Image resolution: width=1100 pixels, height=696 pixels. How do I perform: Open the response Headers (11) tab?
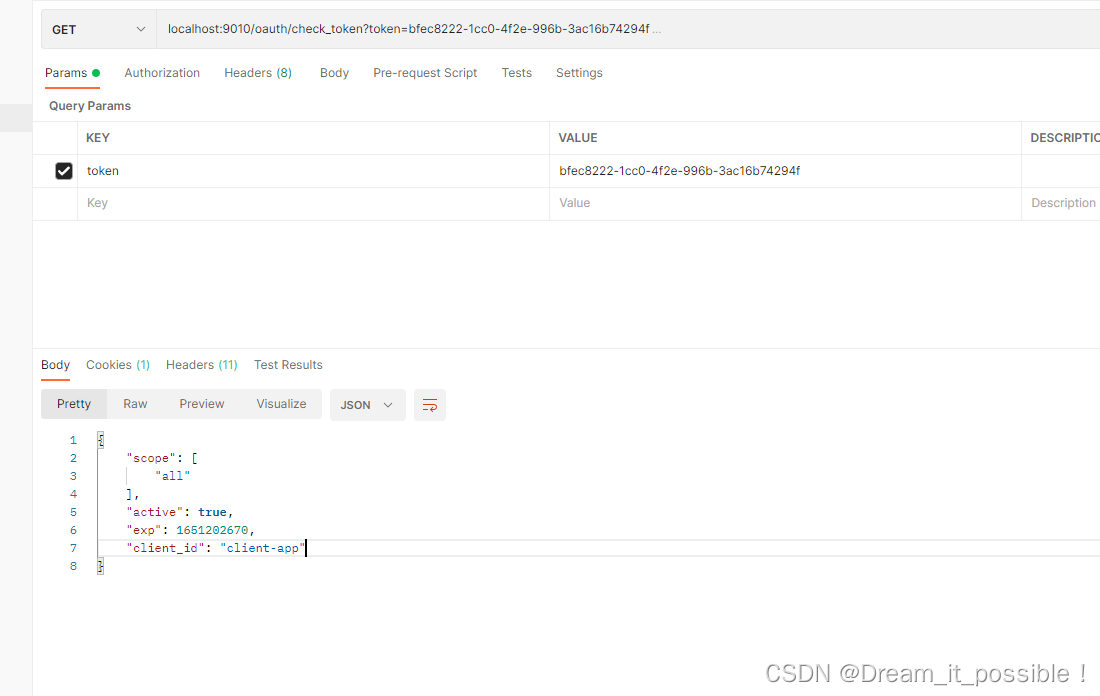201,365
